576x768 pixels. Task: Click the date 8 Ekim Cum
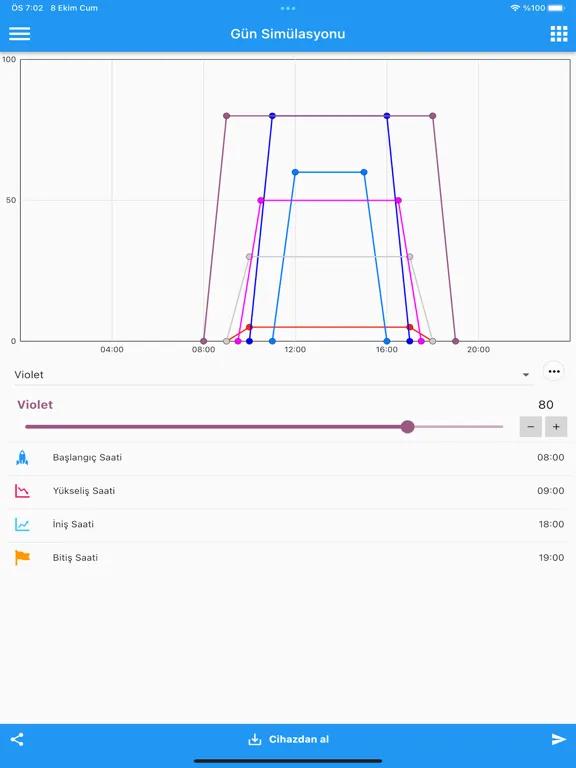[74, 8]
